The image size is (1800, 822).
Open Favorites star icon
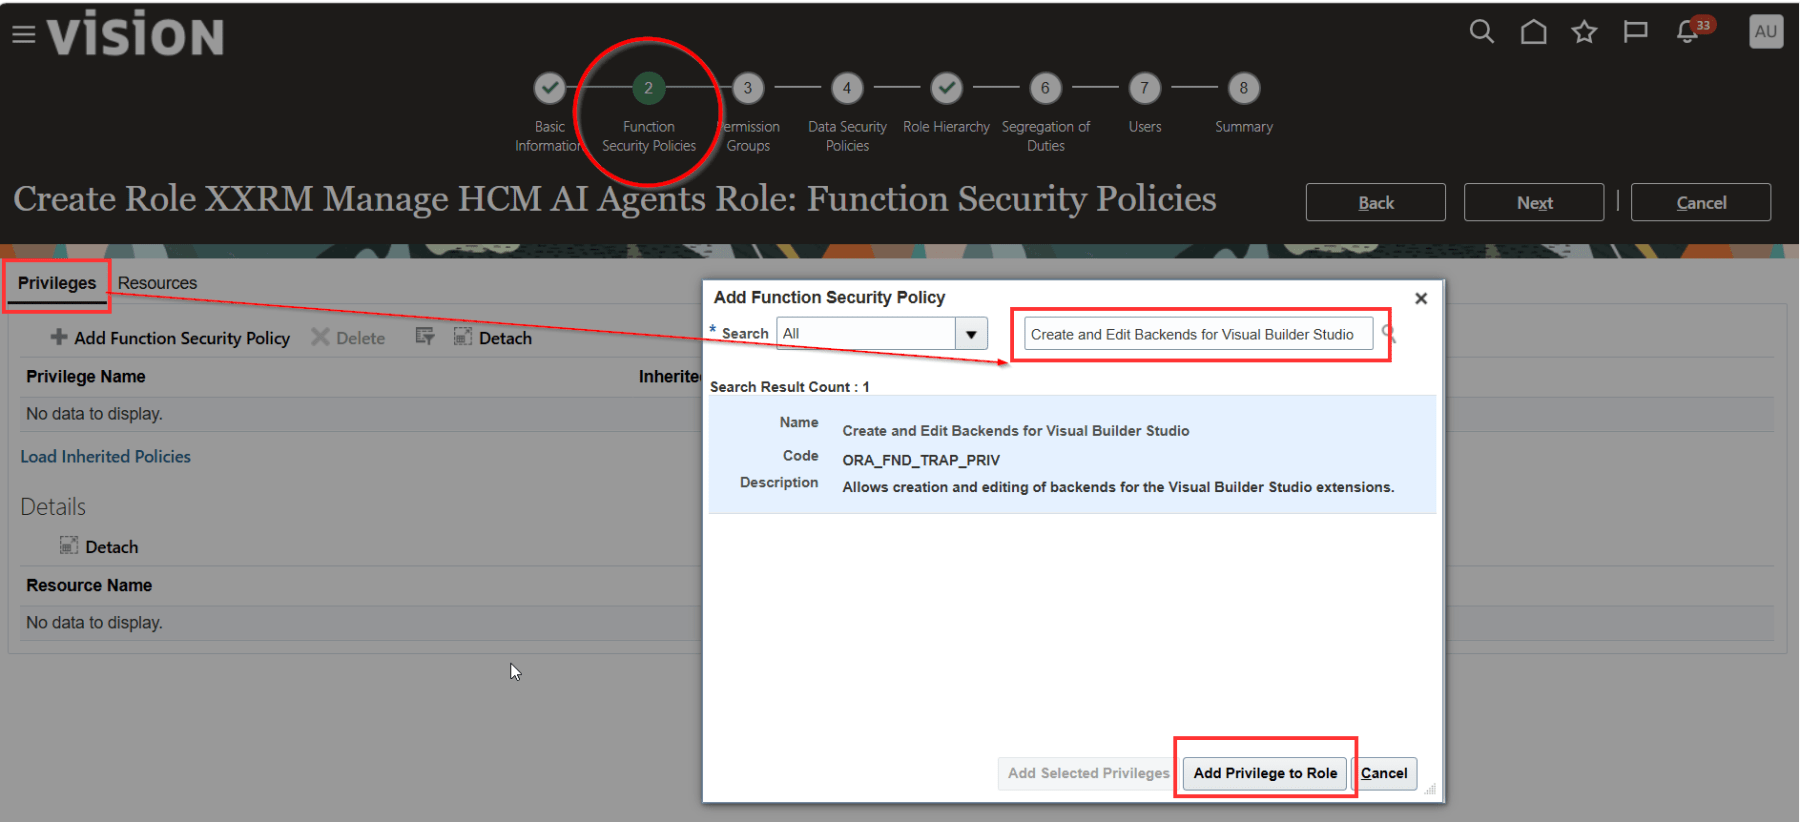(1584, 32)
